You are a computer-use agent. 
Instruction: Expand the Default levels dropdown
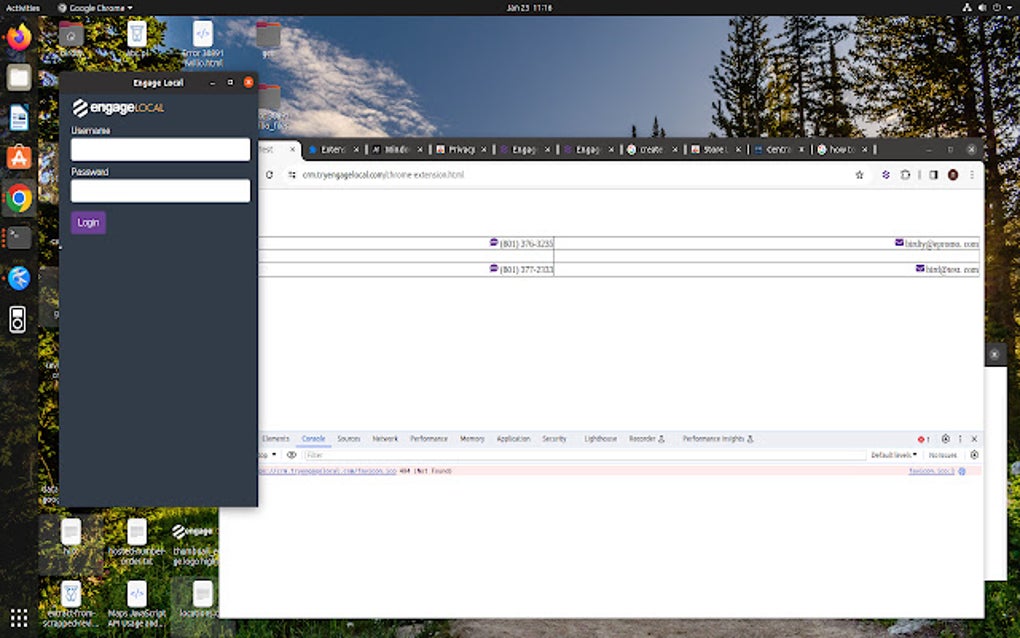click(894, 455)
